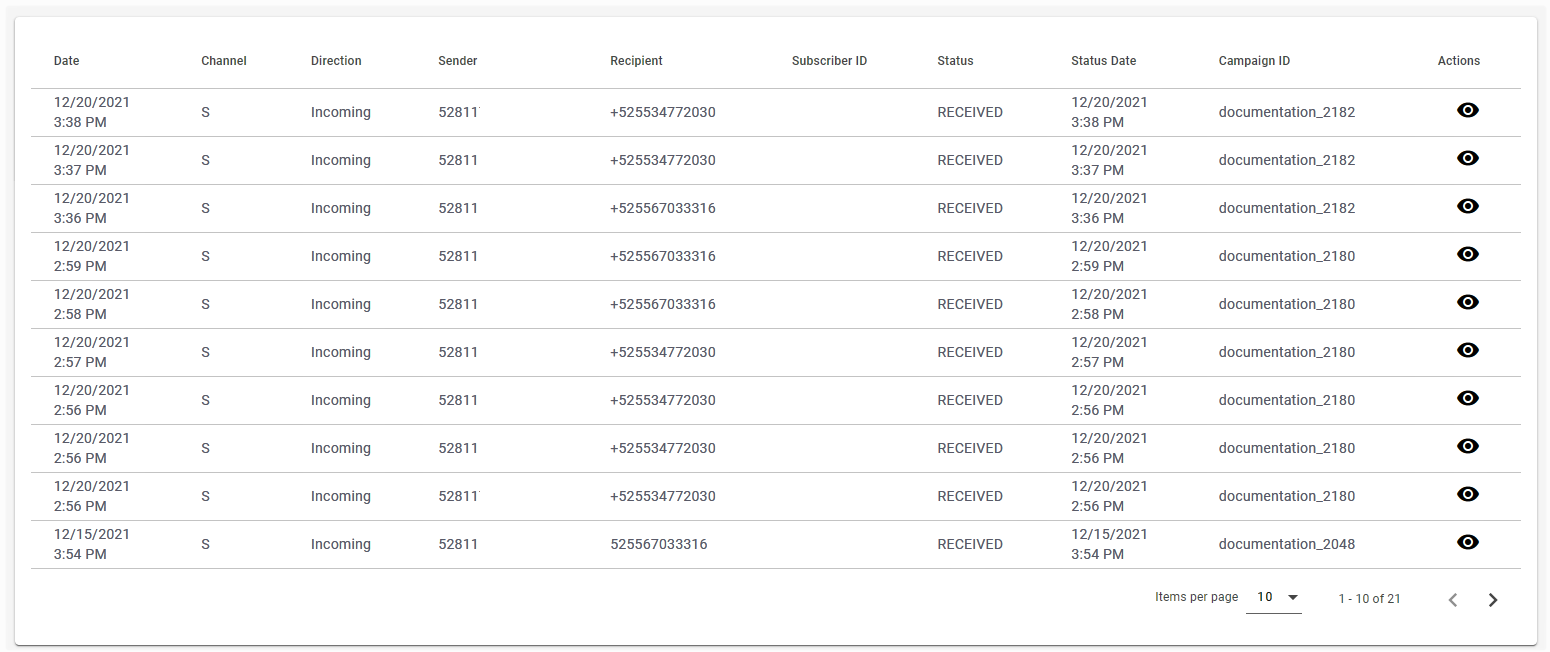Select Date cell '12/20/2021 3:37 PM'
Screen dimensions: 1550x652
click(92, 160)
